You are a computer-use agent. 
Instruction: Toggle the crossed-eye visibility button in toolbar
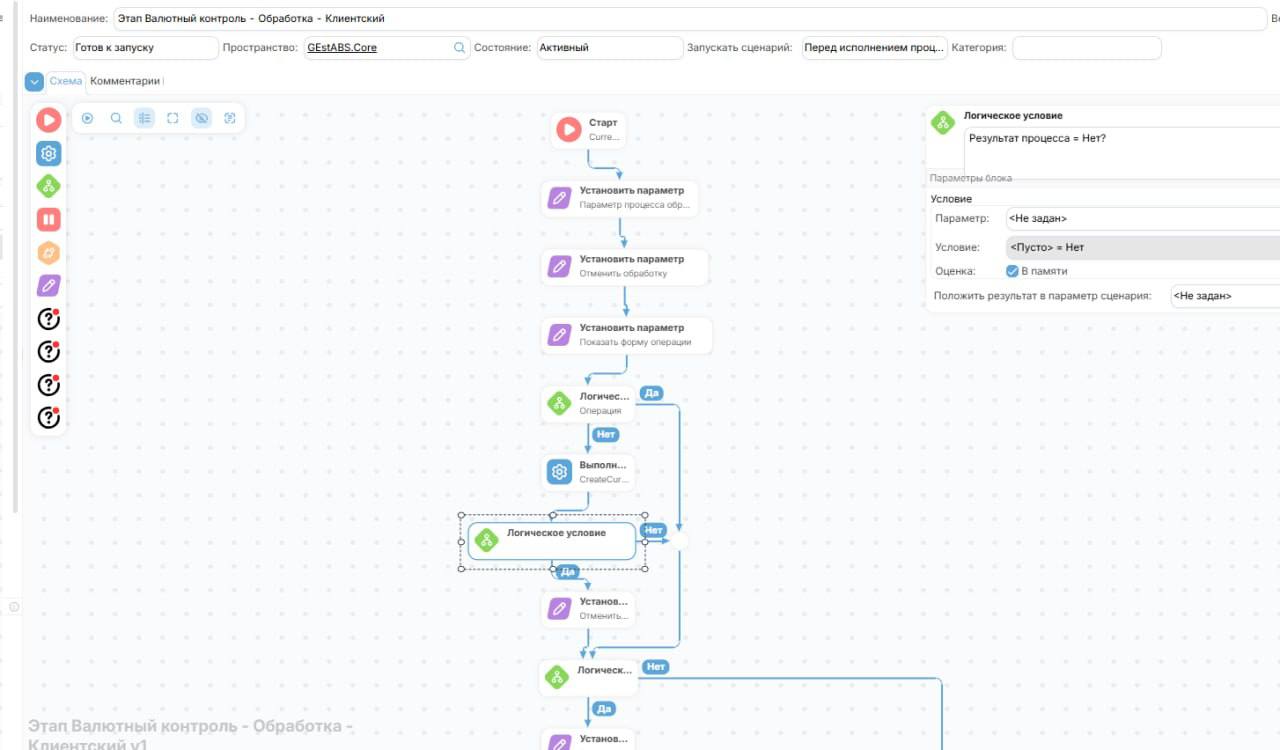point(201,118)
